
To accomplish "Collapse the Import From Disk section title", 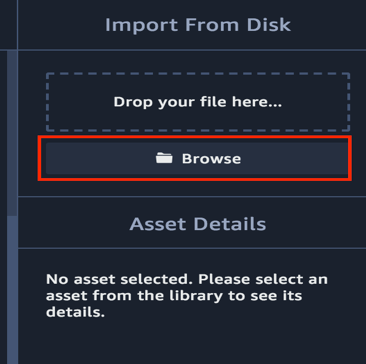I will 198,25.
